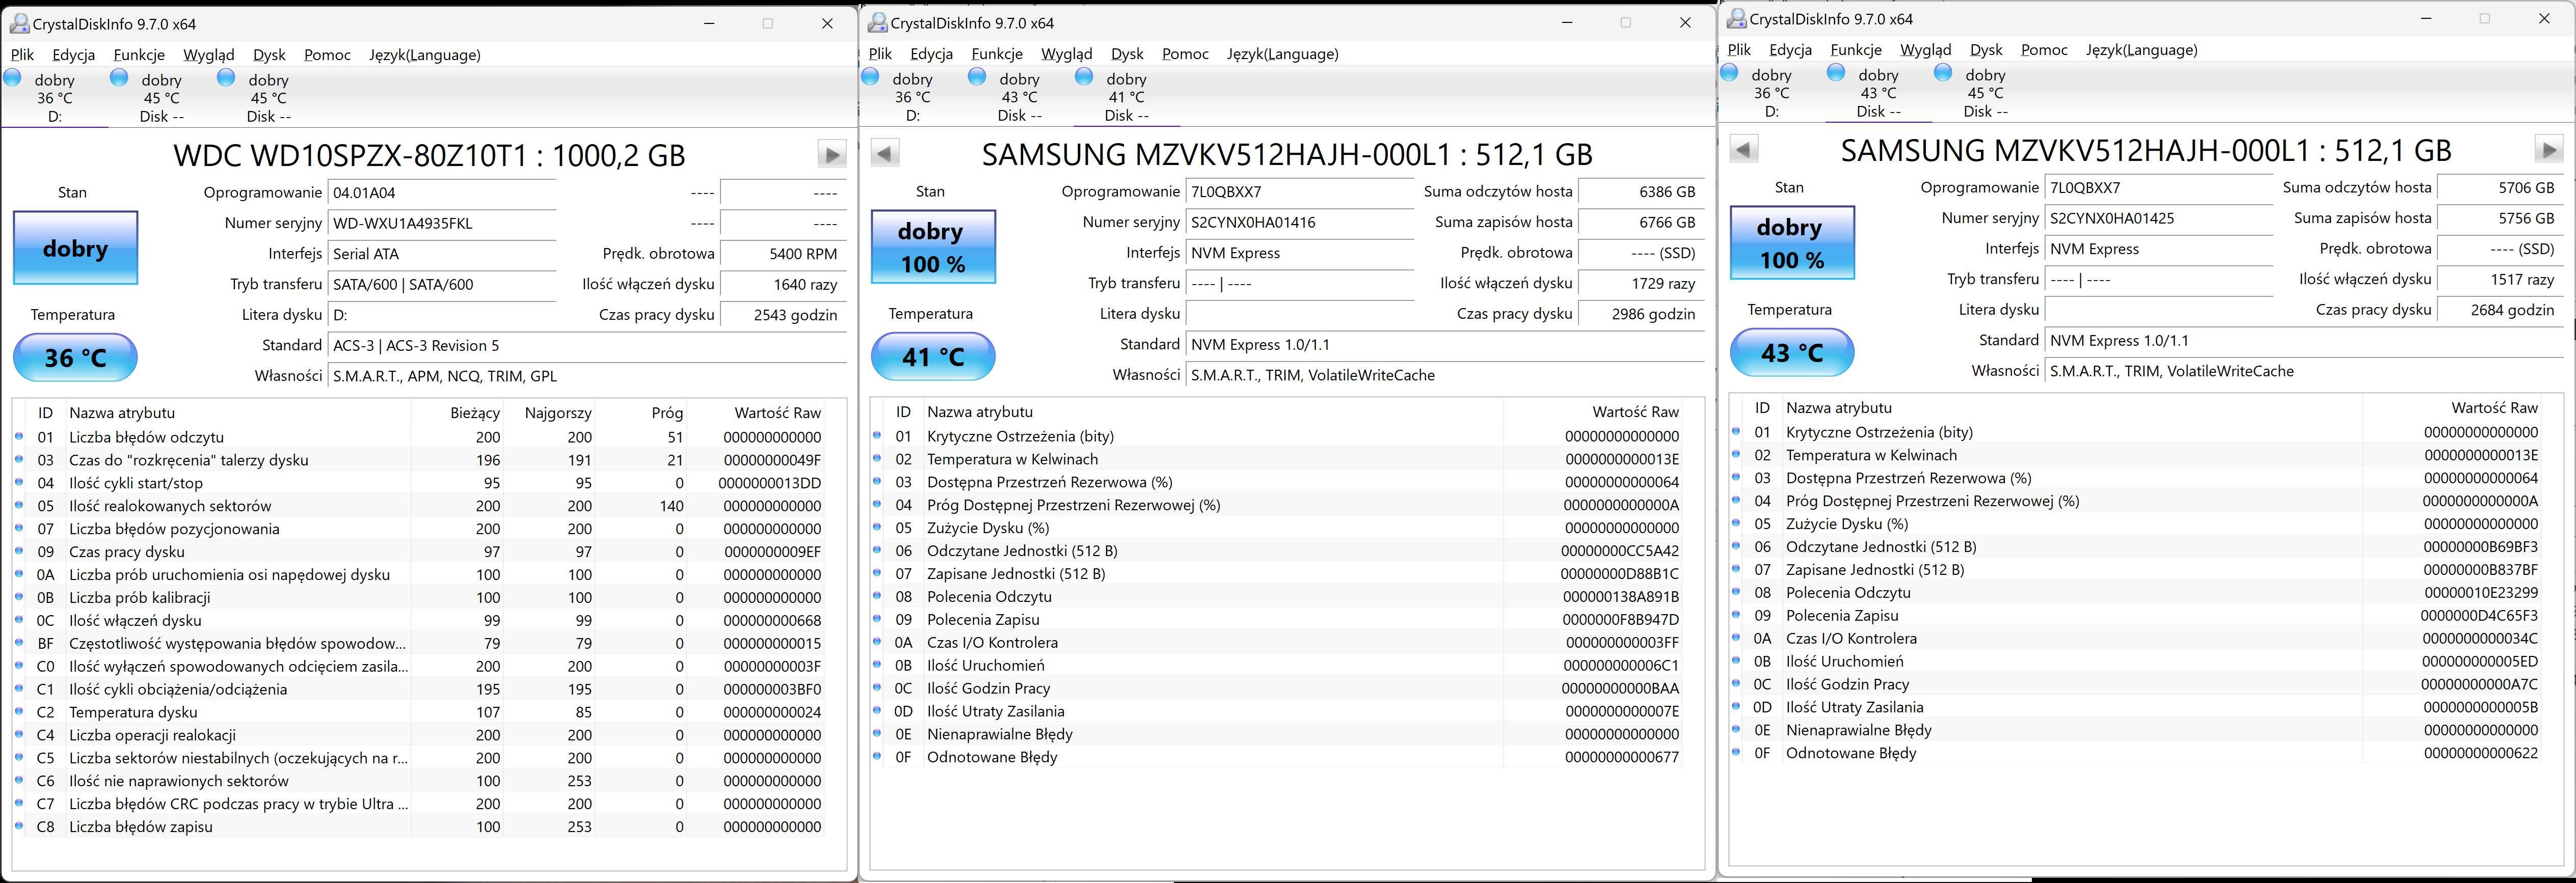Click the WDC WD10SPZX-80Z10T1 disk title

point(430,155)
